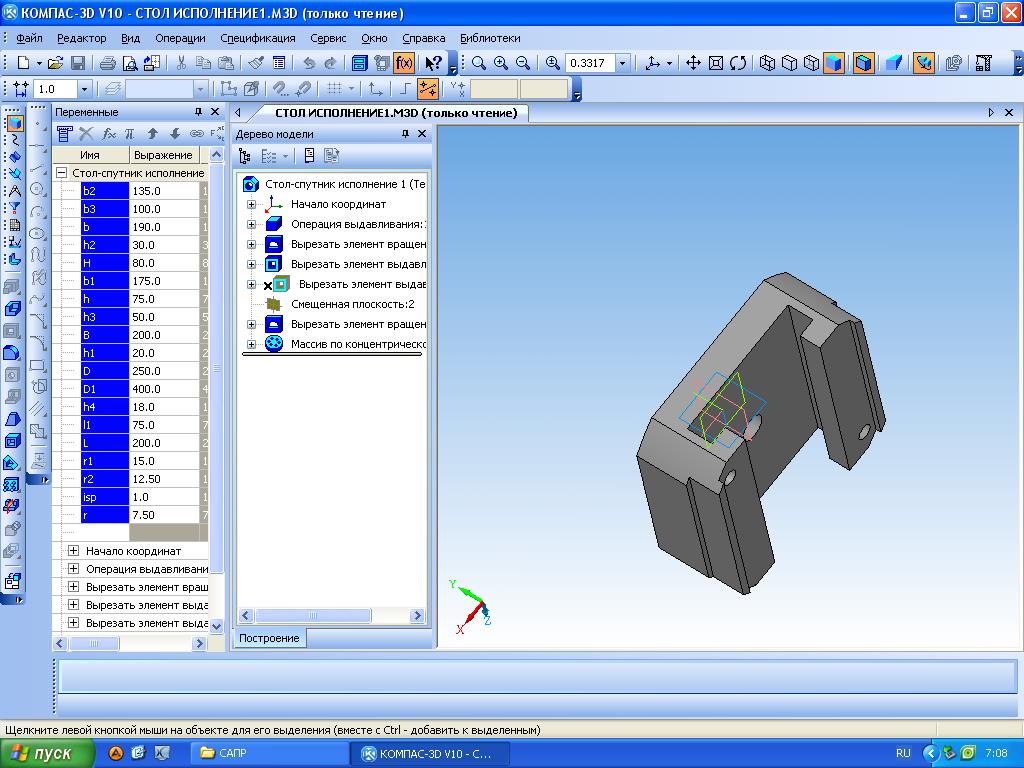Move variable down with arrow icon

[x=174, y=134]
